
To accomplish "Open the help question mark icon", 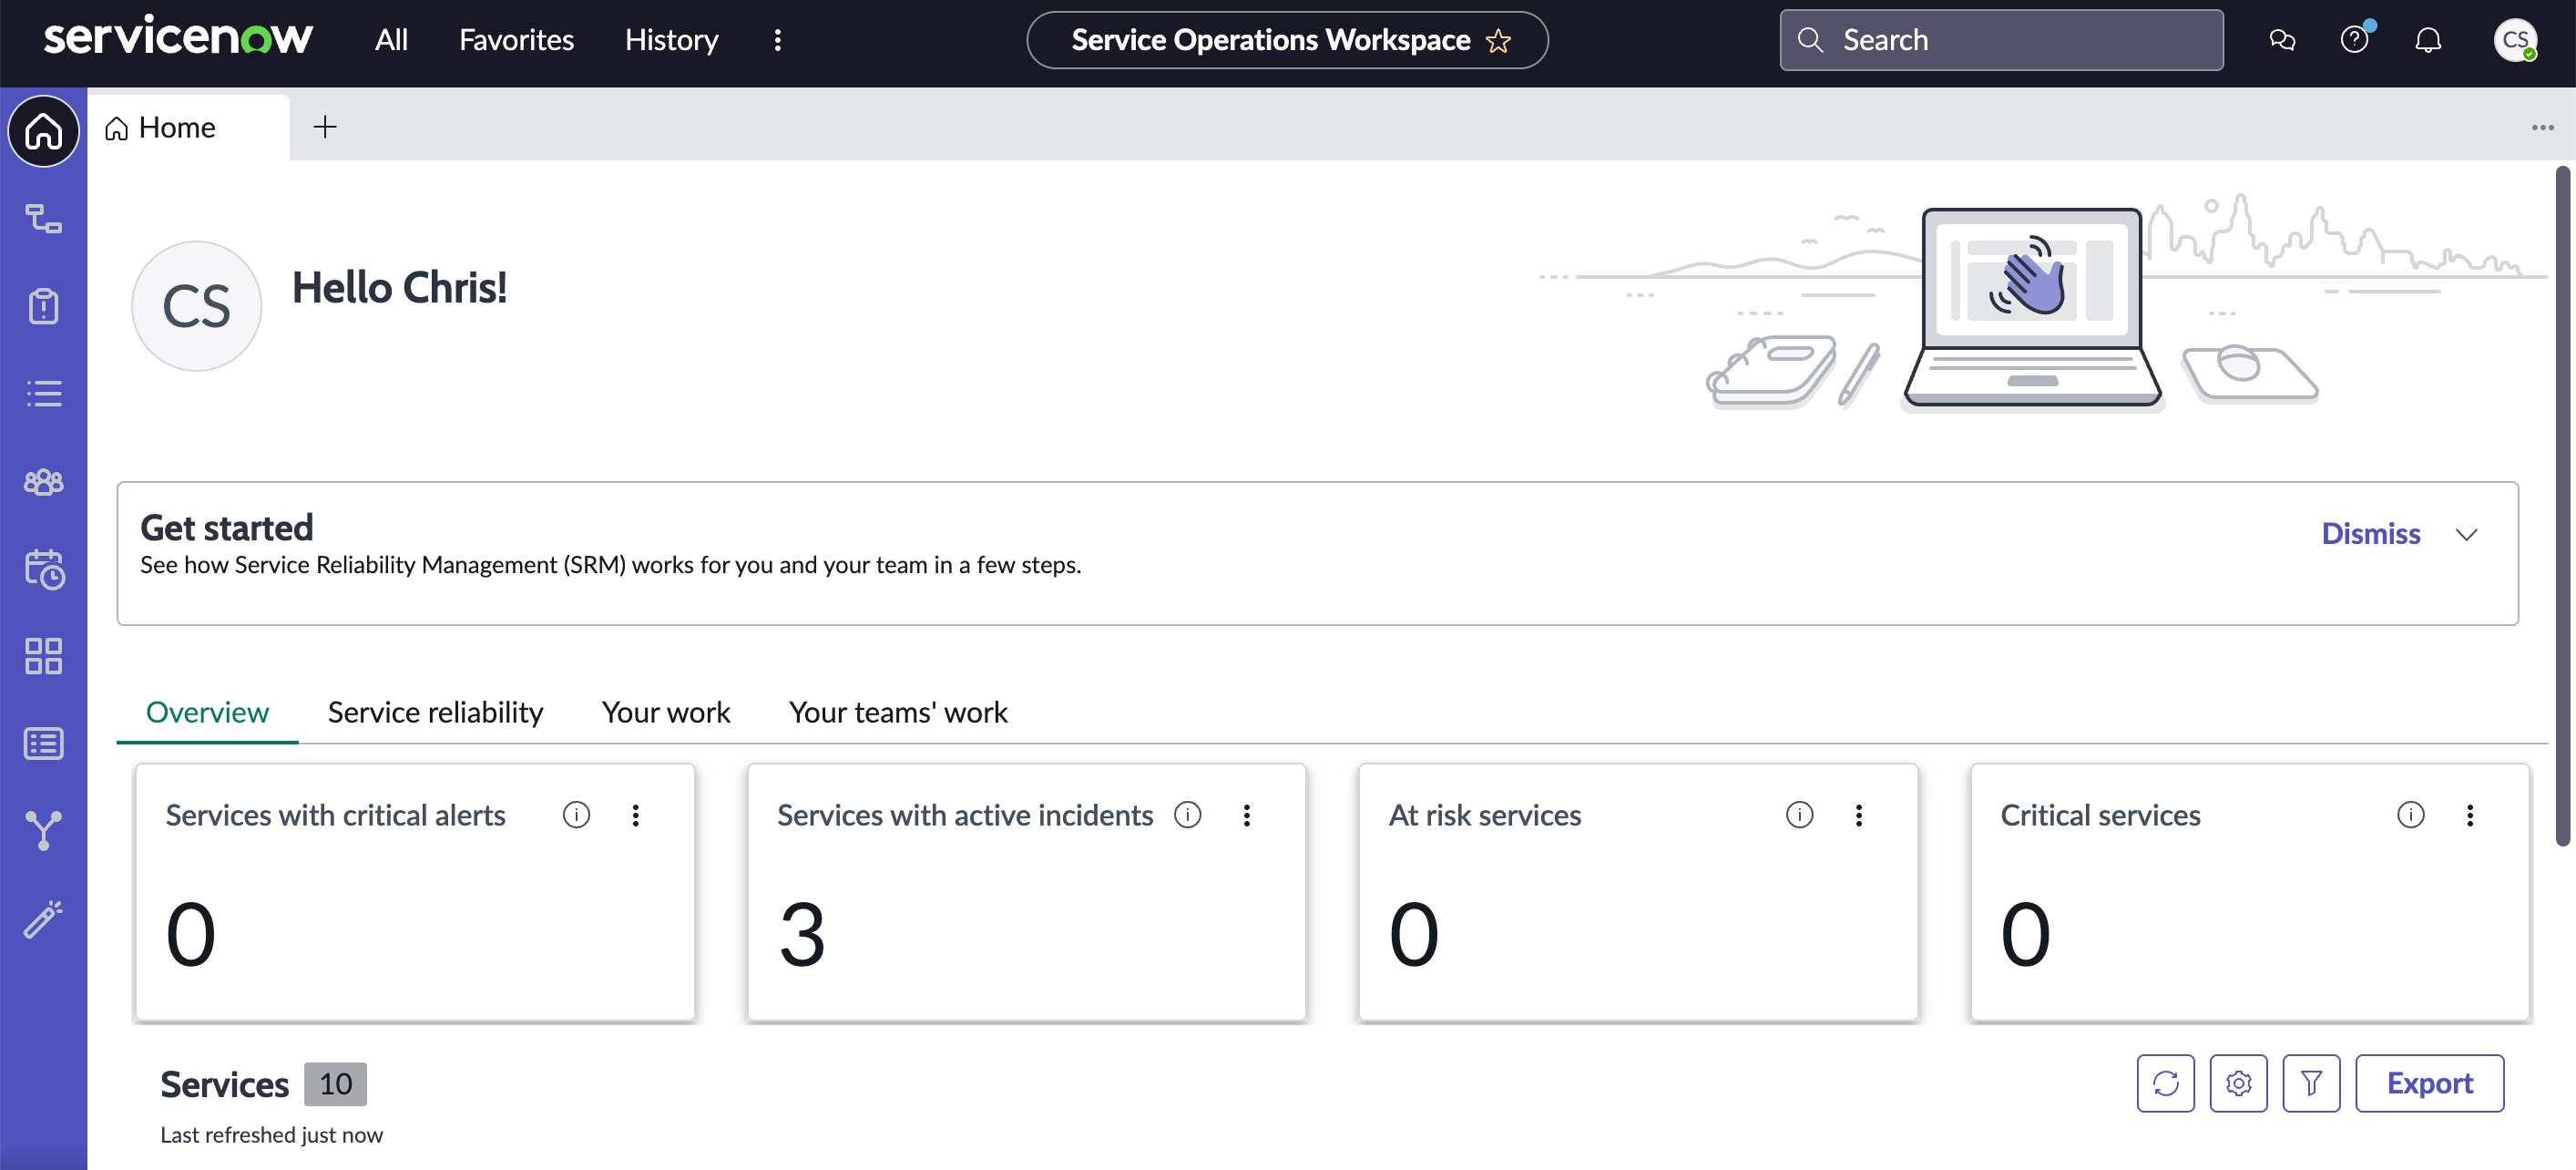I will pyautogui.click(x=2354, y=40).
